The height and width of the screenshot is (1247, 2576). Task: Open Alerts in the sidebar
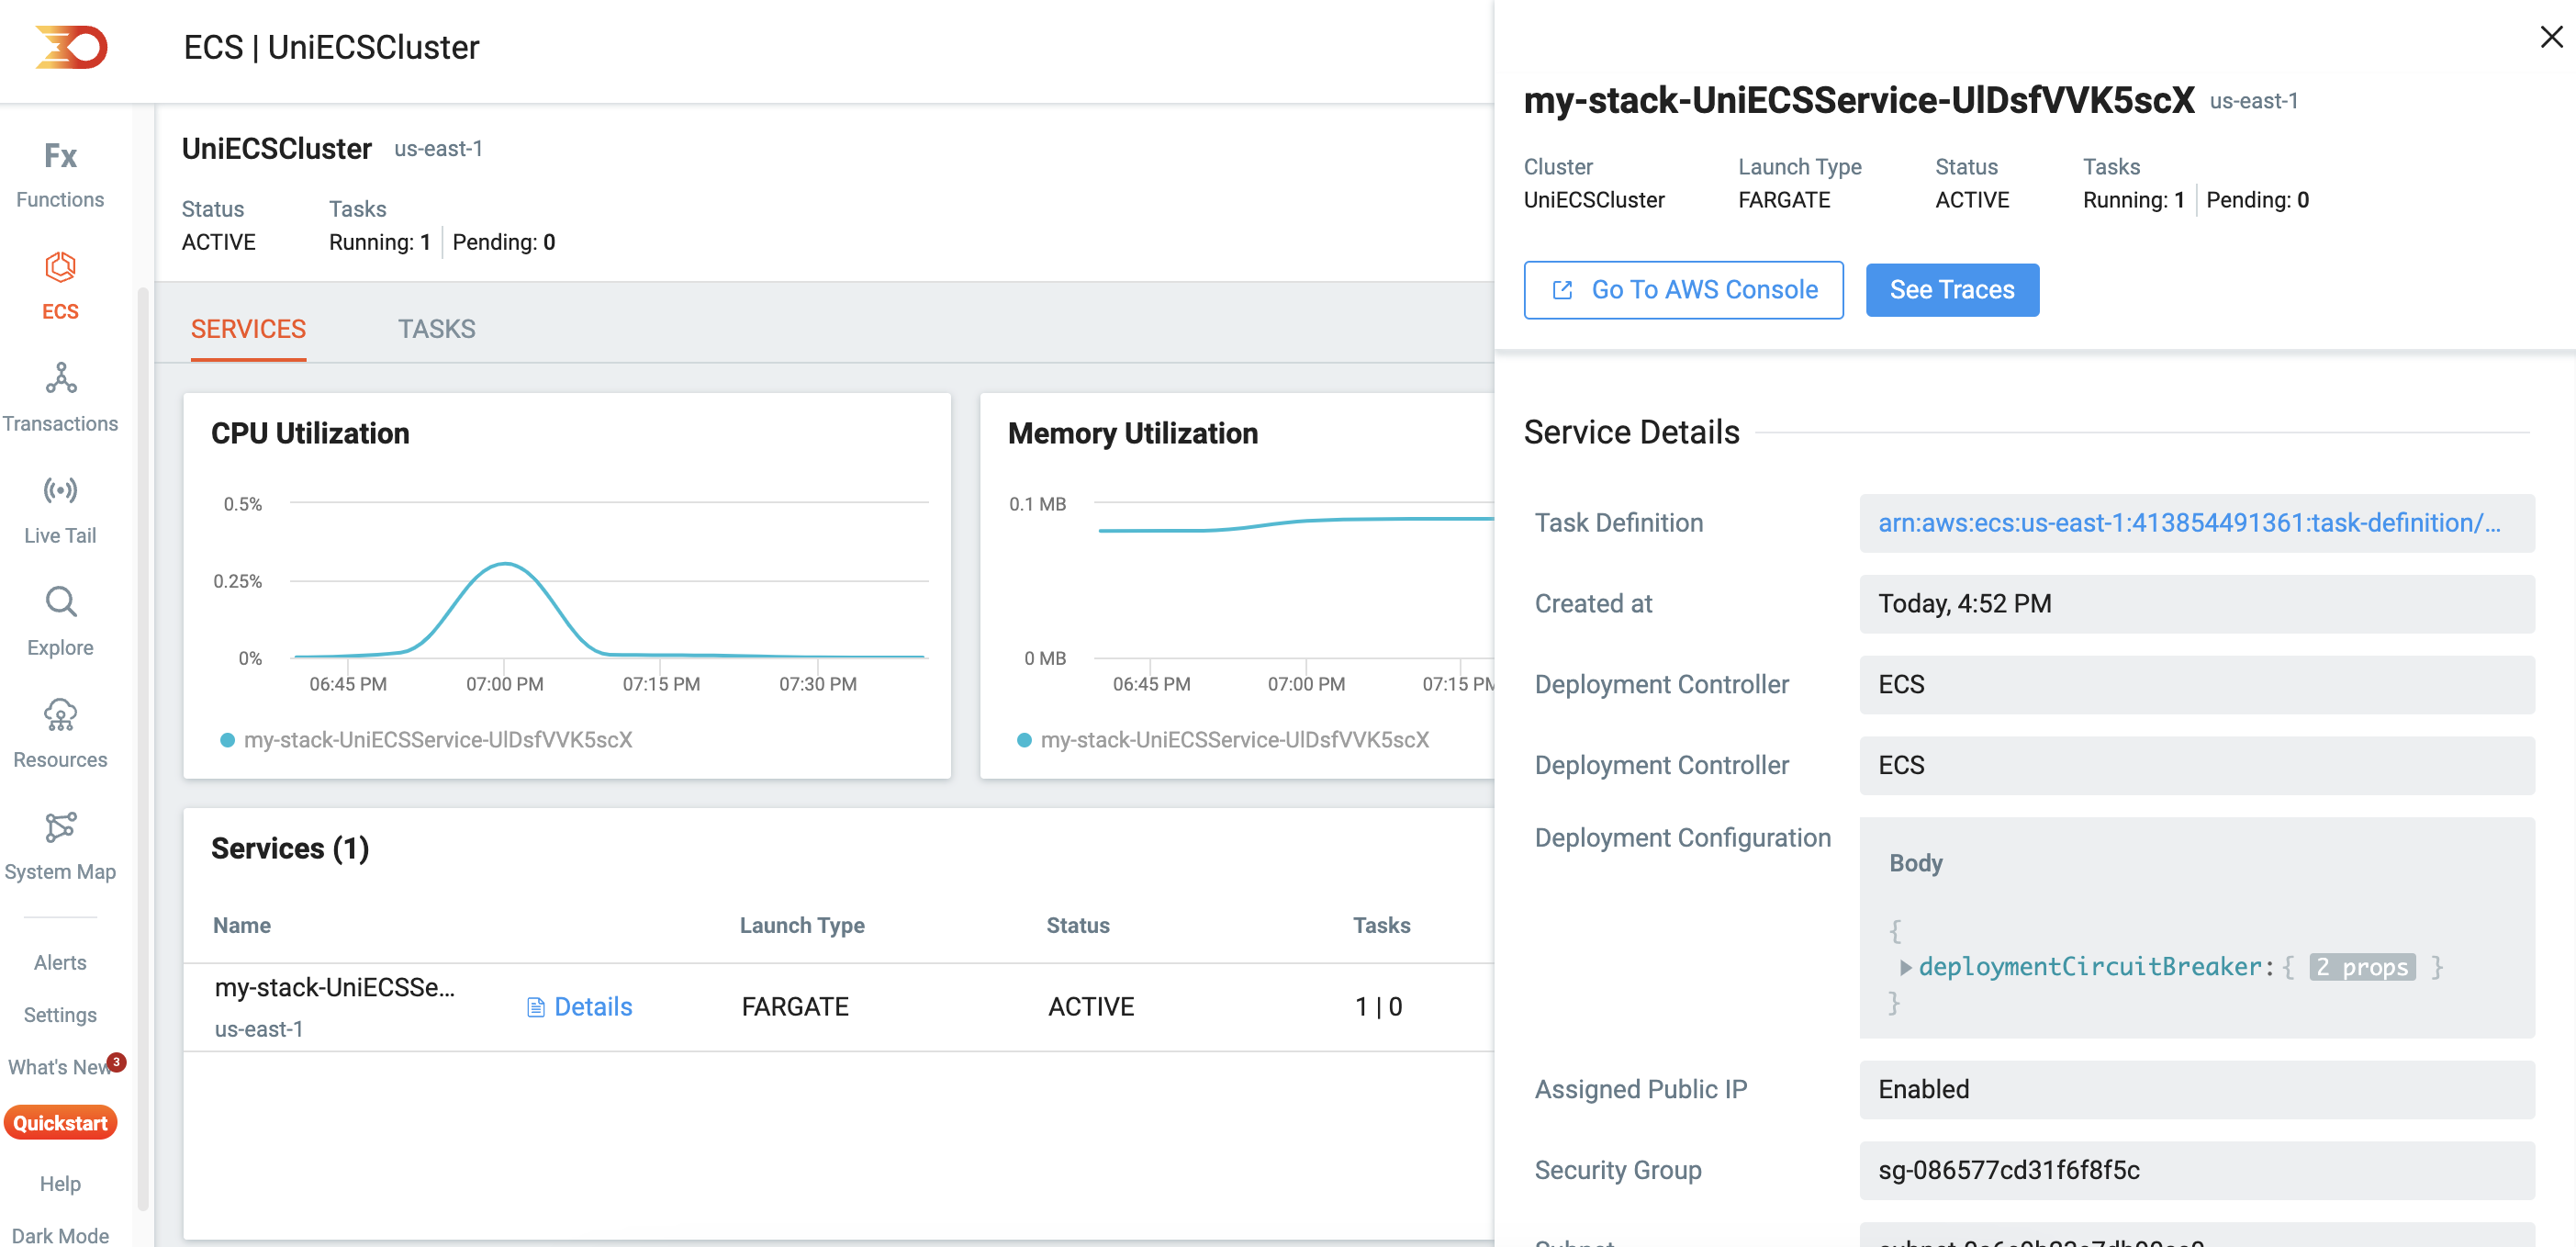point(60,962)
